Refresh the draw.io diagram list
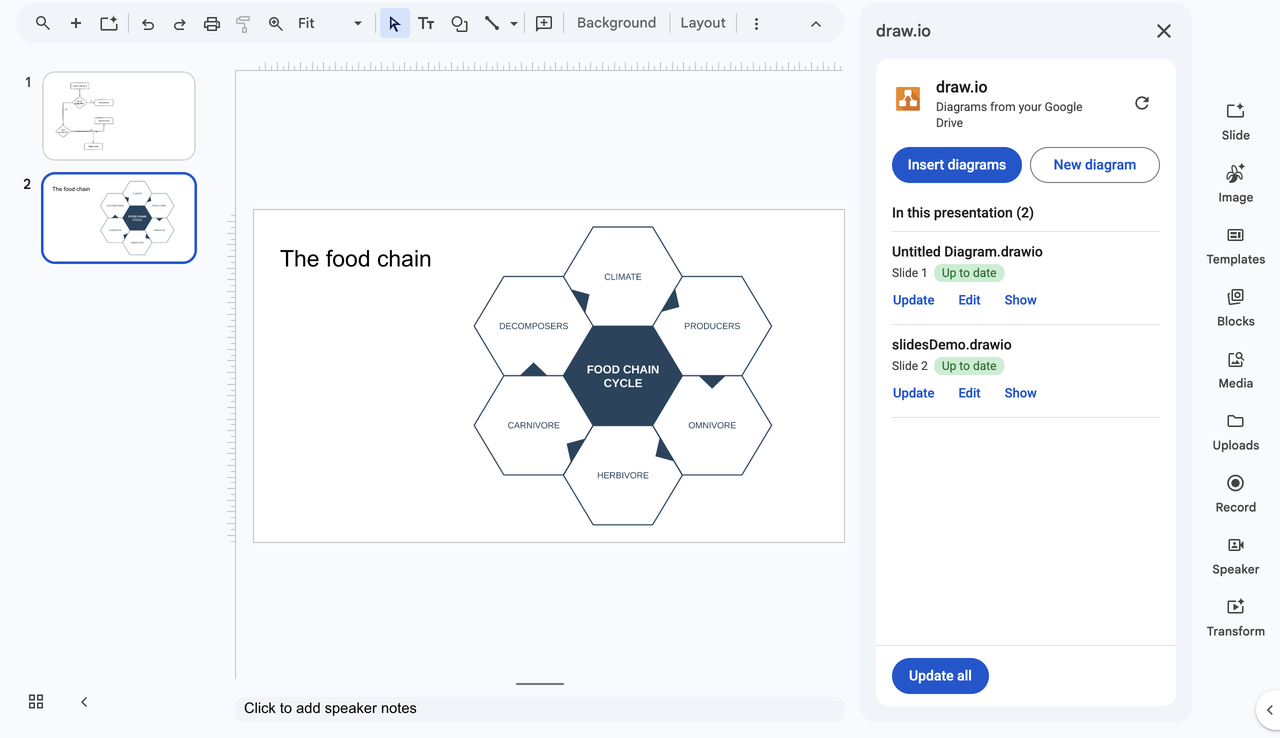Screen dimensions: 1280x738 click(x=1142, y=103)
